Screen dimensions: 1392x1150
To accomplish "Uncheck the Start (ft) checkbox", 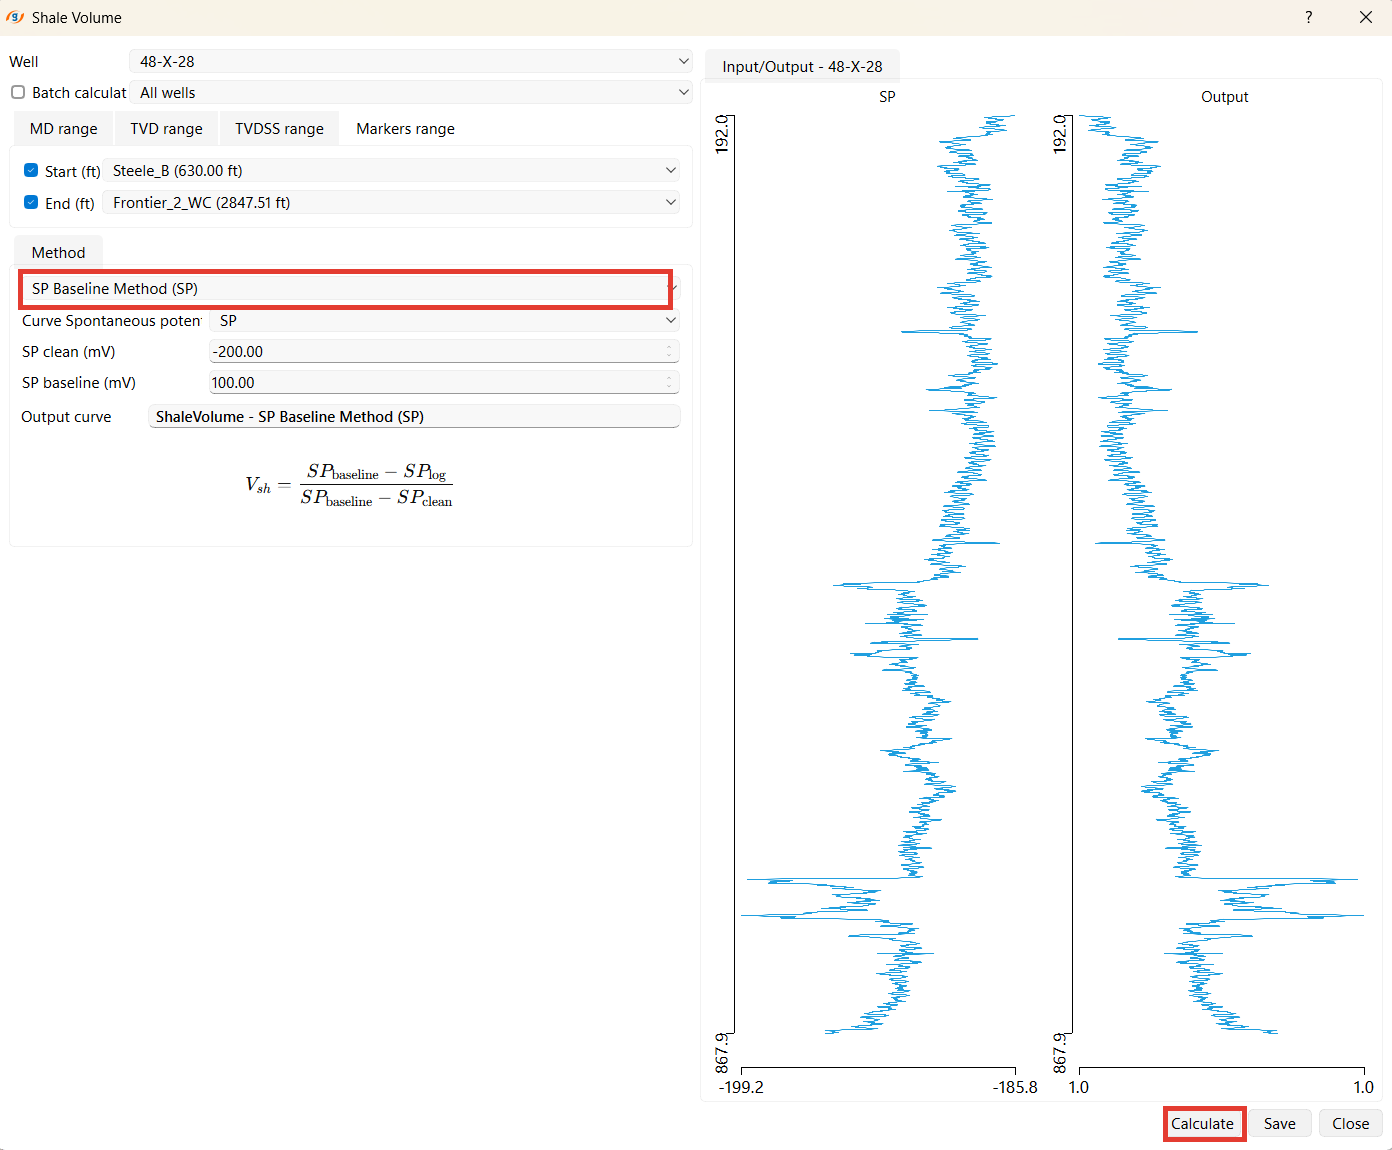I will point(31,170).
